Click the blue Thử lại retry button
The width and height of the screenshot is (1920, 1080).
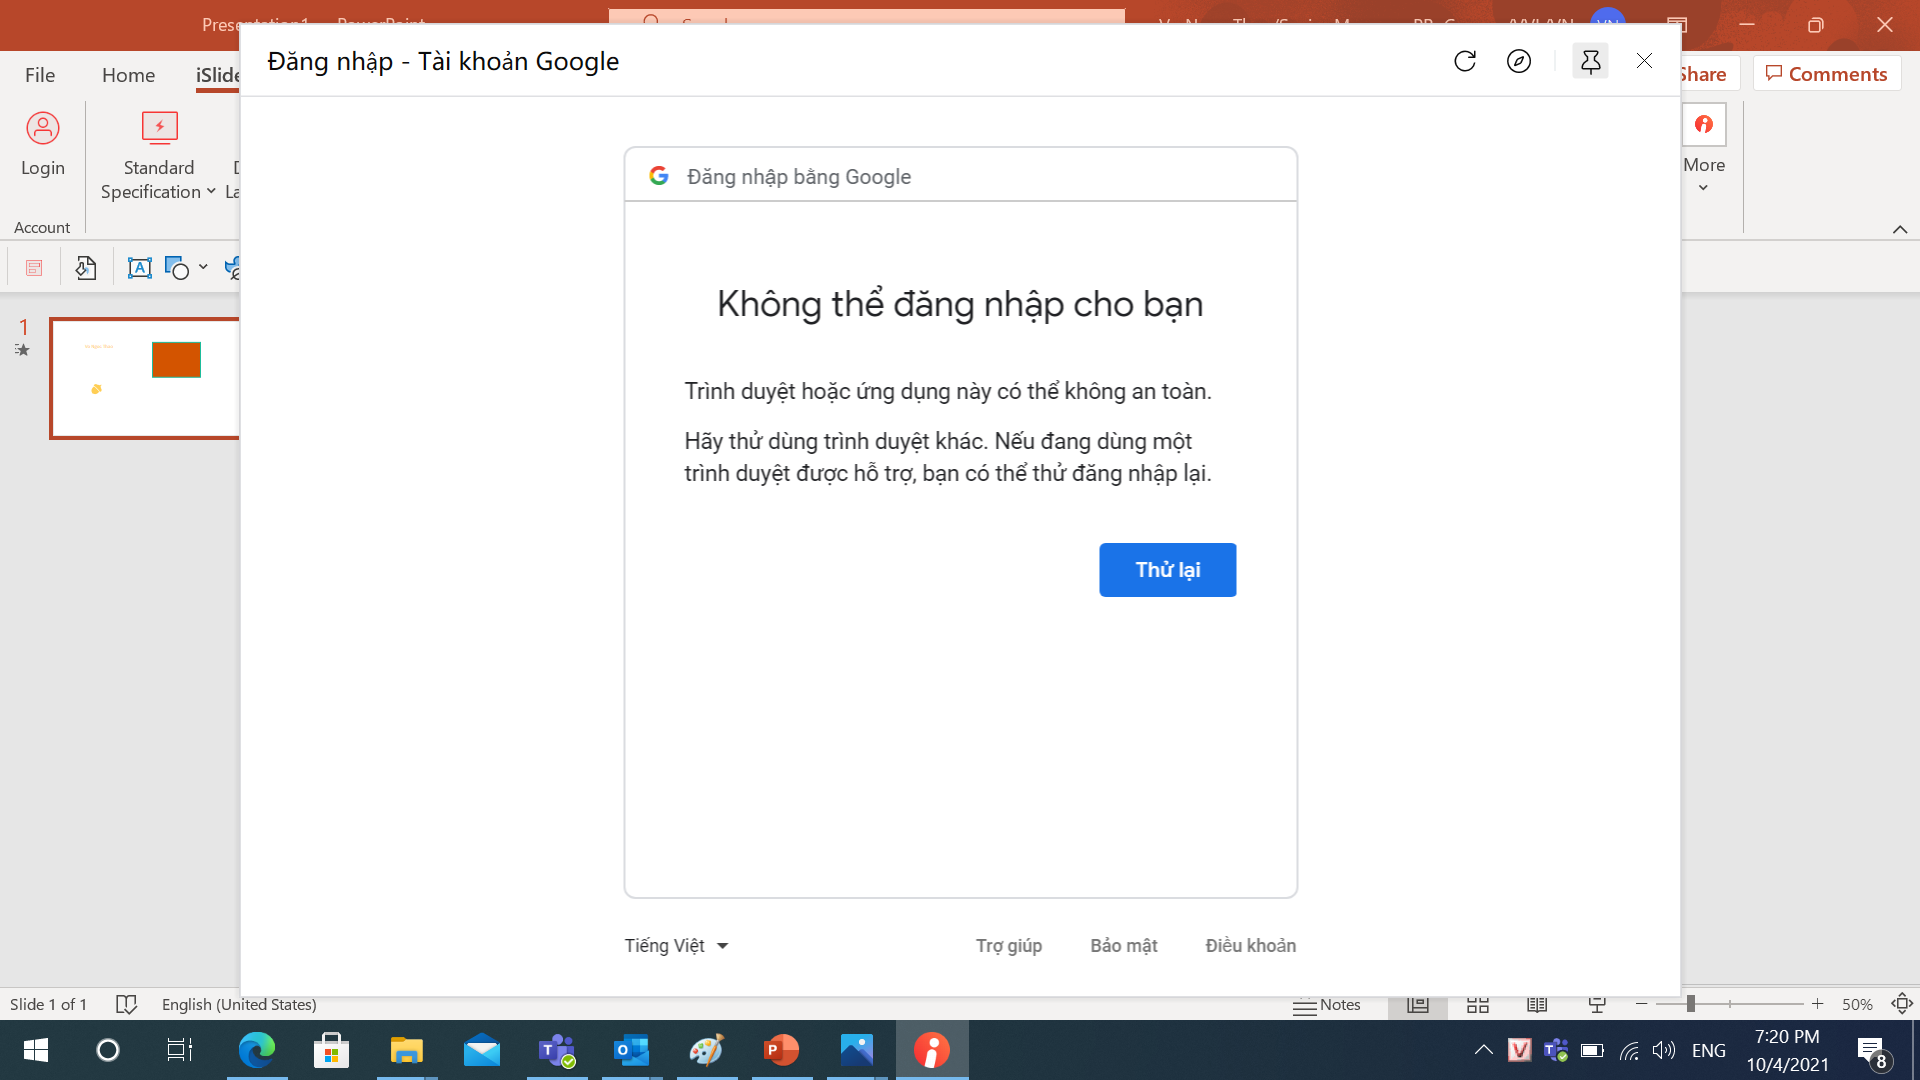1167,570
